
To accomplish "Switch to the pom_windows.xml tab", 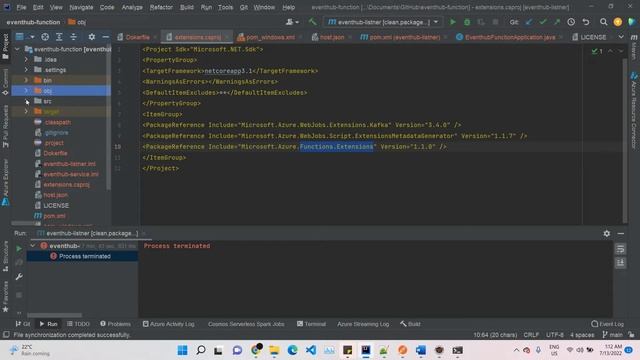I will click(x=270, y=37).
